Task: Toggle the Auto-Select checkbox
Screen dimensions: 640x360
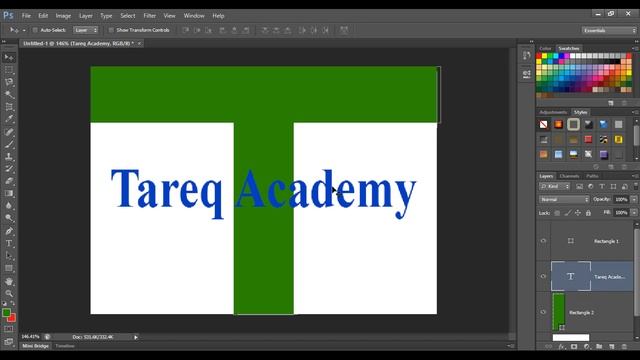Action: (35, 30)
